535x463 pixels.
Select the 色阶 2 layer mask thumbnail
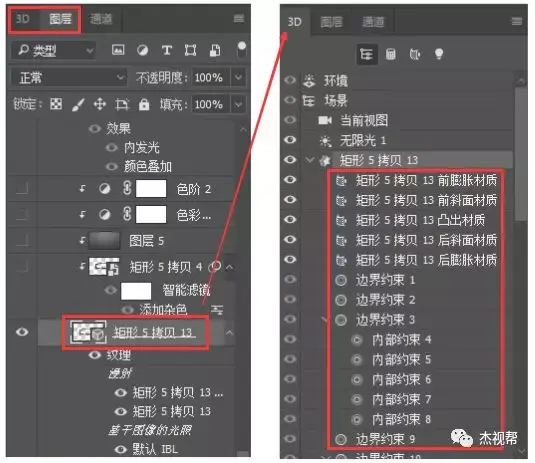(151, 189)
